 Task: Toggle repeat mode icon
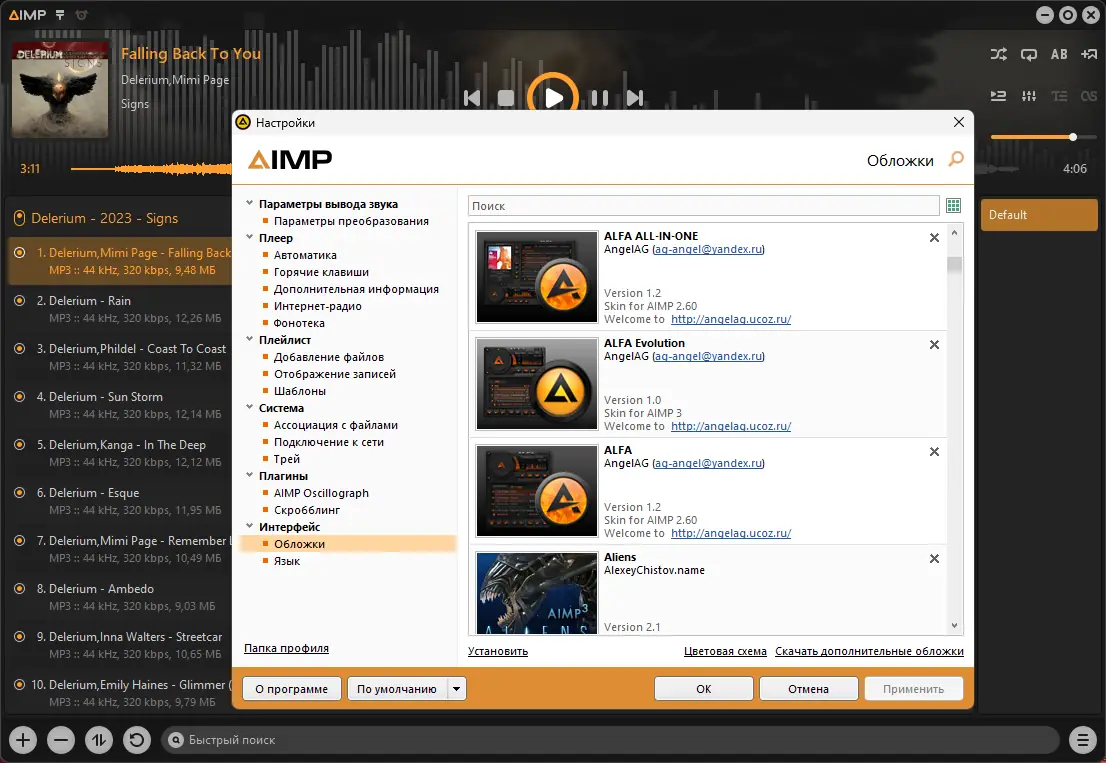(x=1028, y=54)
